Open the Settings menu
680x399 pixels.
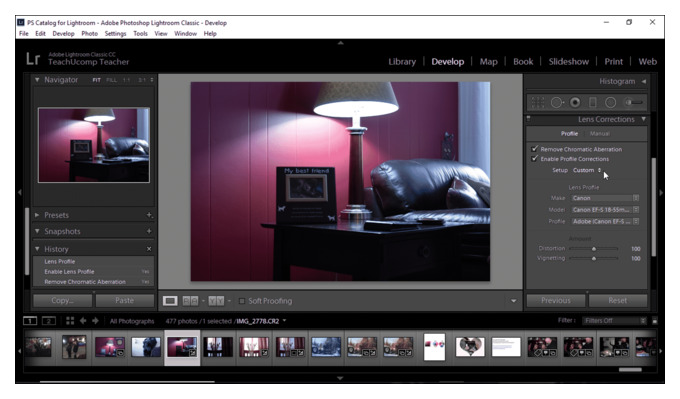click(115, 33)
